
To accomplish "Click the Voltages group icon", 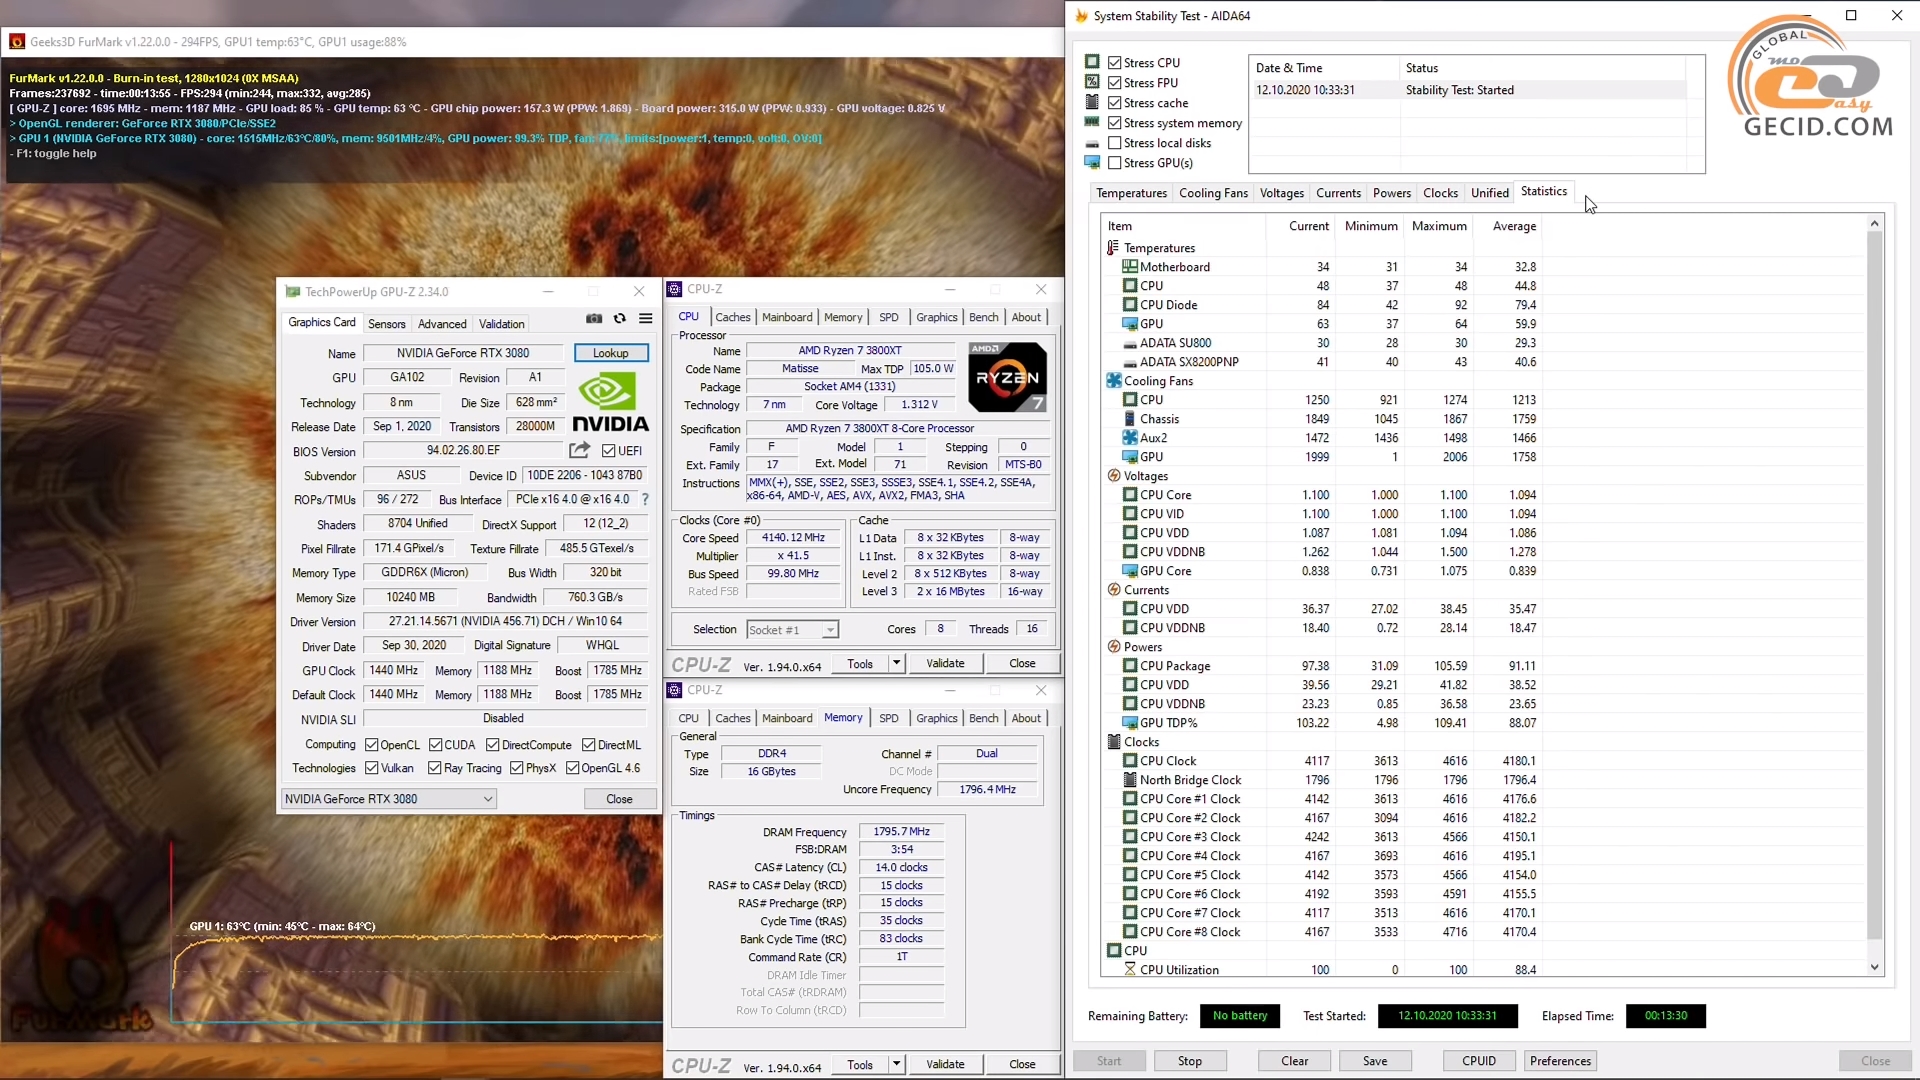I will [x=1114, y=476].
